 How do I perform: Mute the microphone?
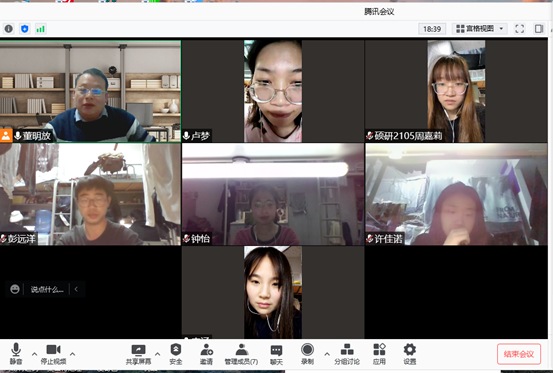coord(16,354)
